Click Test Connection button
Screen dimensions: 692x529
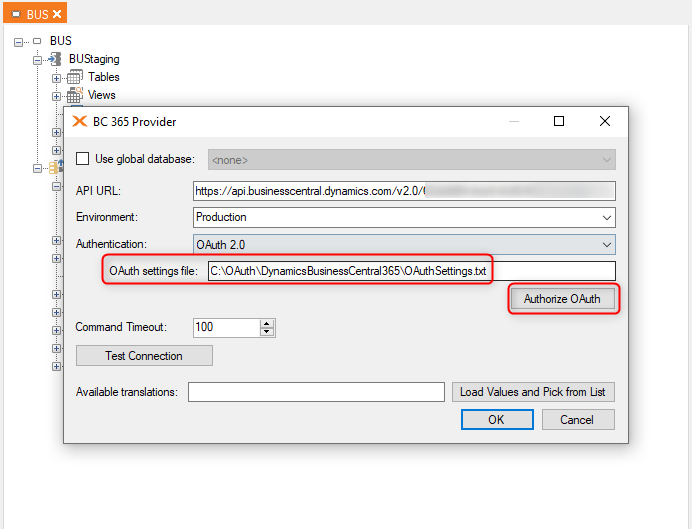(144, 356)
